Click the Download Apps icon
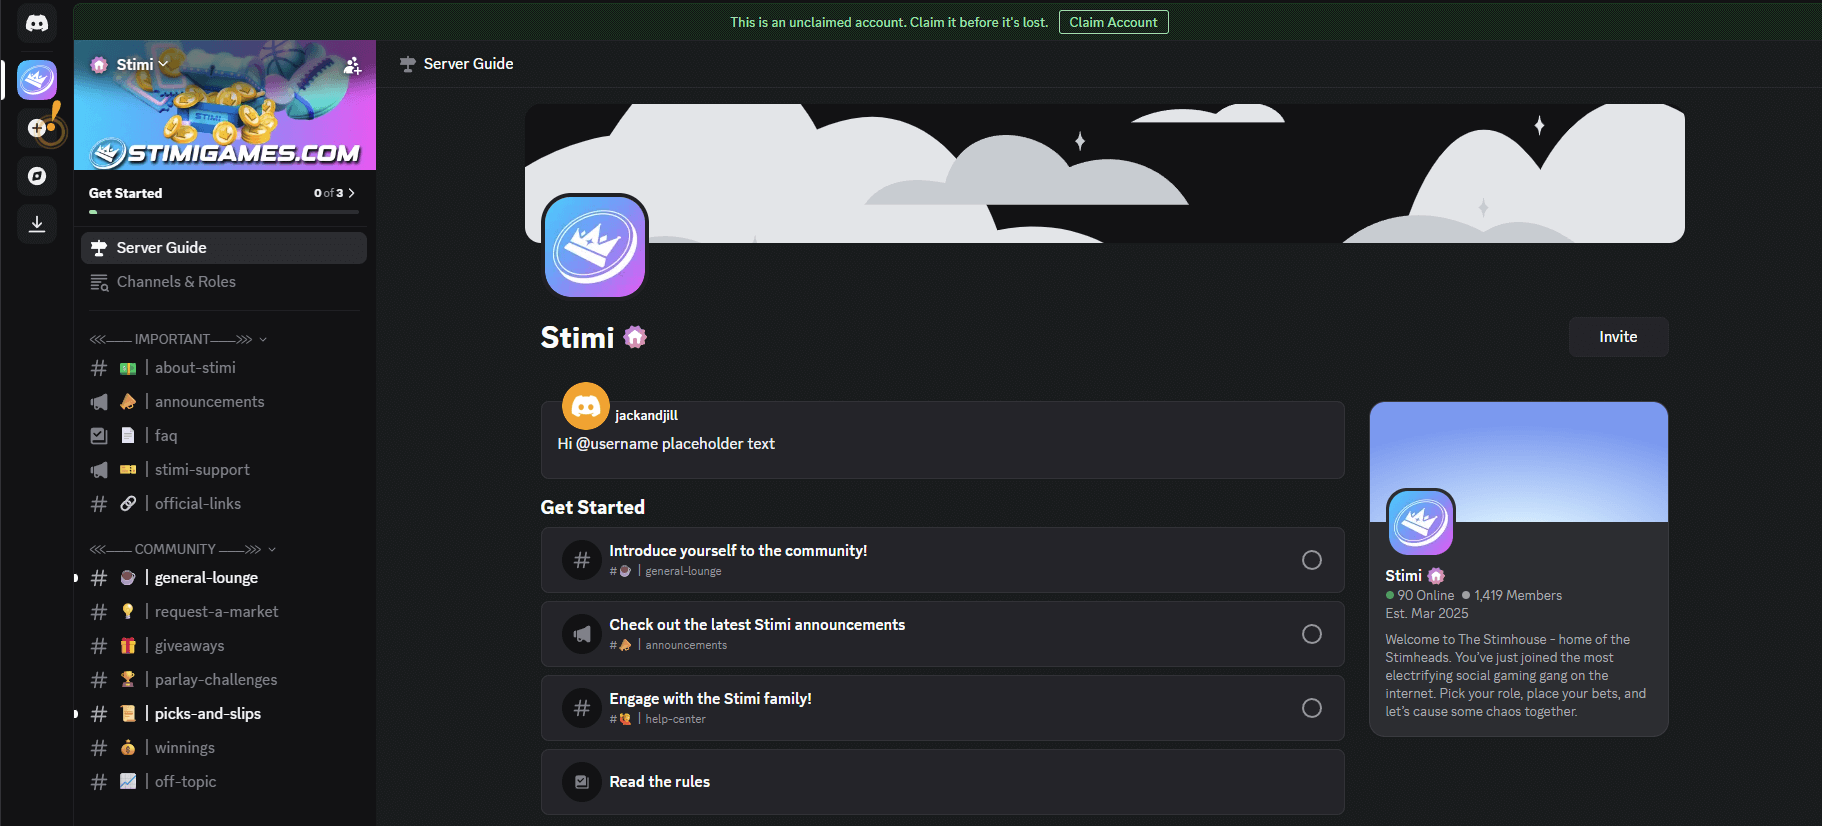The height and width of the screenshot is (826, 1822). point(37,224)
